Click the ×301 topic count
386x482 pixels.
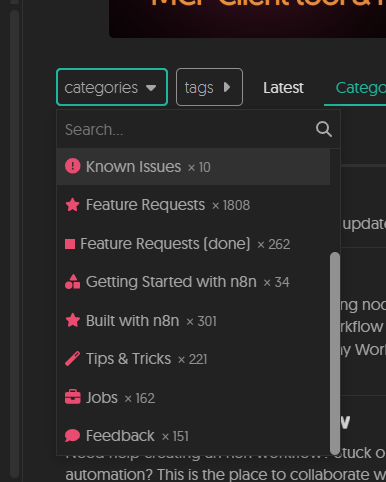(201, 322)
